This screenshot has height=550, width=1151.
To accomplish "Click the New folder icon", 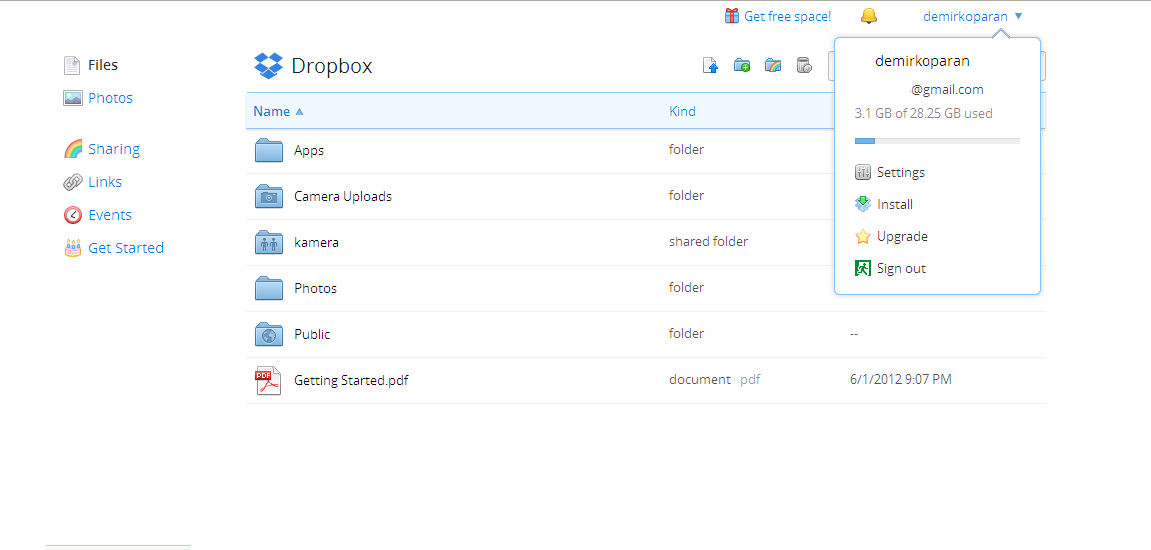I will click(742, 66).
